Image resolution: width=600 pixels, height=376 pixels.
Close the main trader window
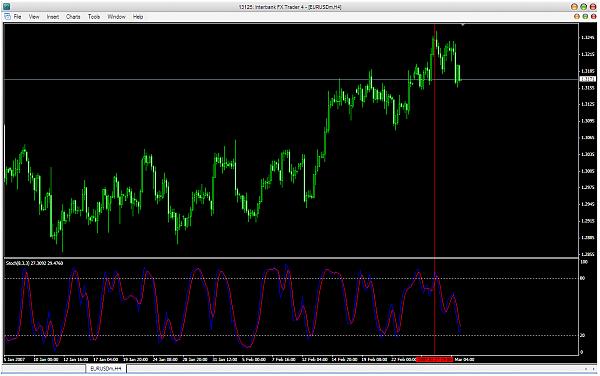coord(593,7)
